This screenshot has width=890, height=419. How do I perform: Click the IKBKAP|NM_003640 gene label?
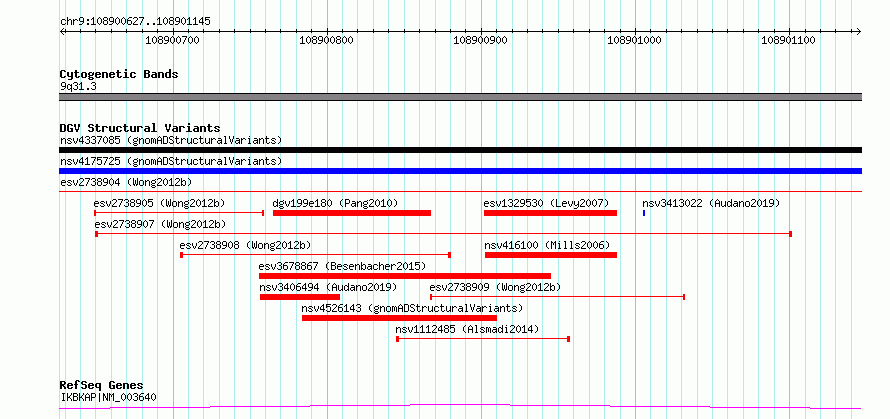[x=108, y=397]
